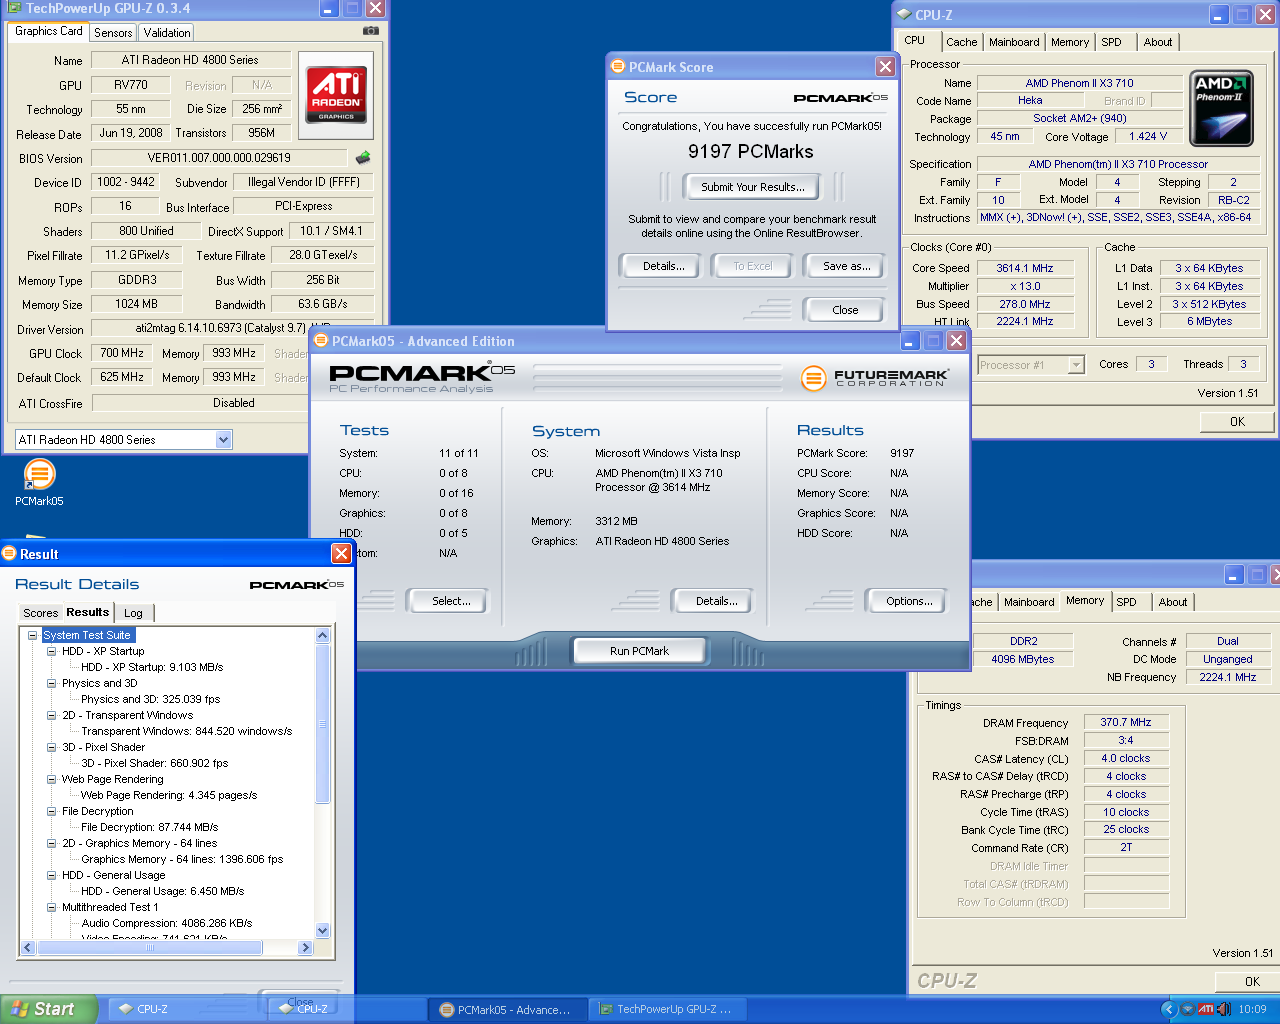Open the Log tab in Result window
This screenshot has height=1024, width=1280.
(134, 613)
